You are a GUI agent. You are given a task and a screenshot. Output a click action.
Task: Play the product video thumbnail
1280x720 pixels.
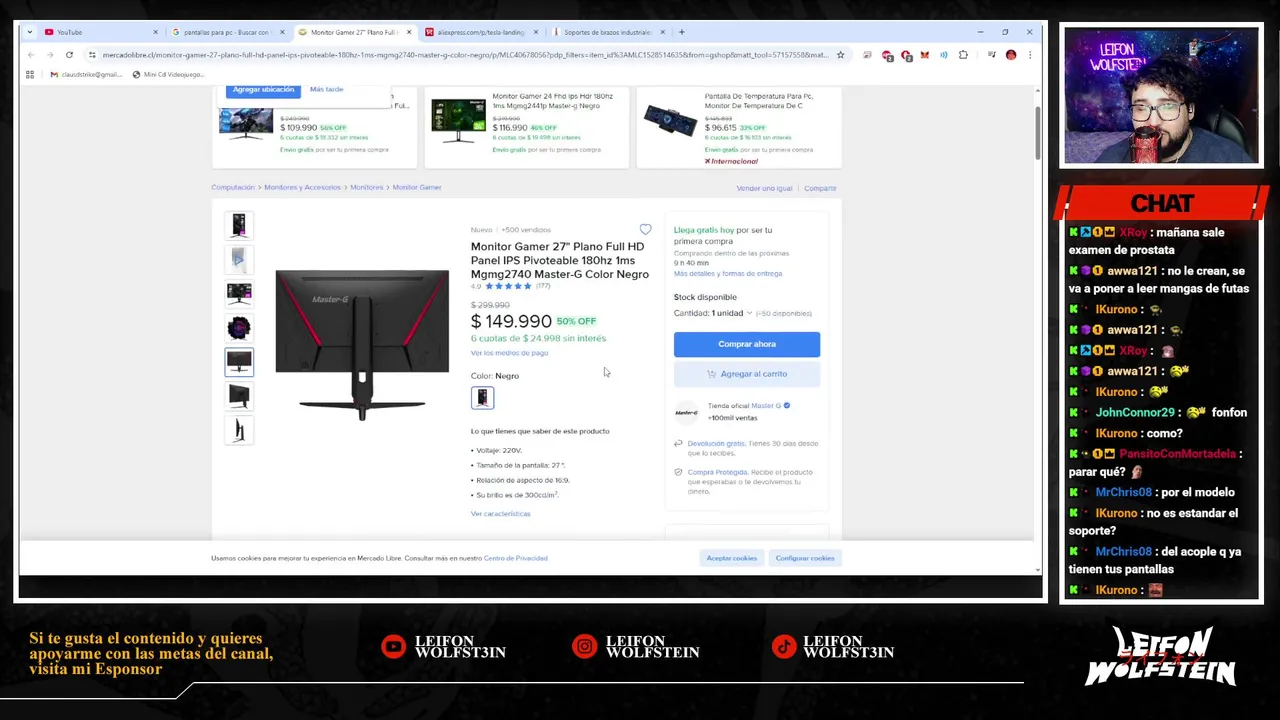point(239,259)
